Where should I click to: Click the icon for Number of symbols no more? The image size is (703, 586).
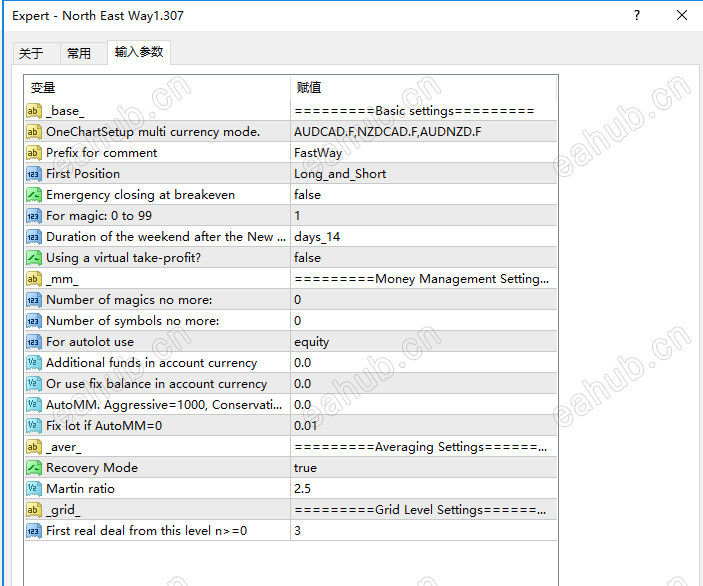(34, 321)
